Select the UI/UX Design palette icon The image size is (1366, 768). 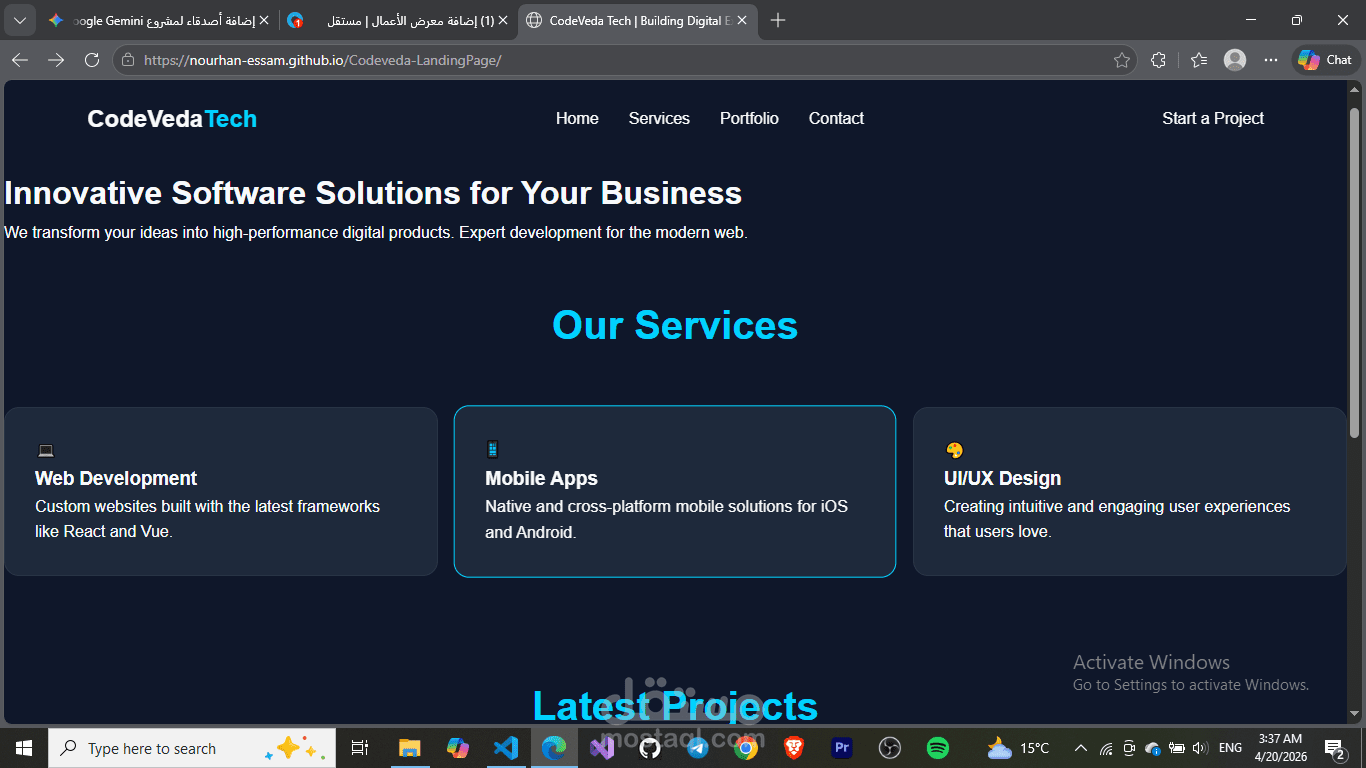954,450
